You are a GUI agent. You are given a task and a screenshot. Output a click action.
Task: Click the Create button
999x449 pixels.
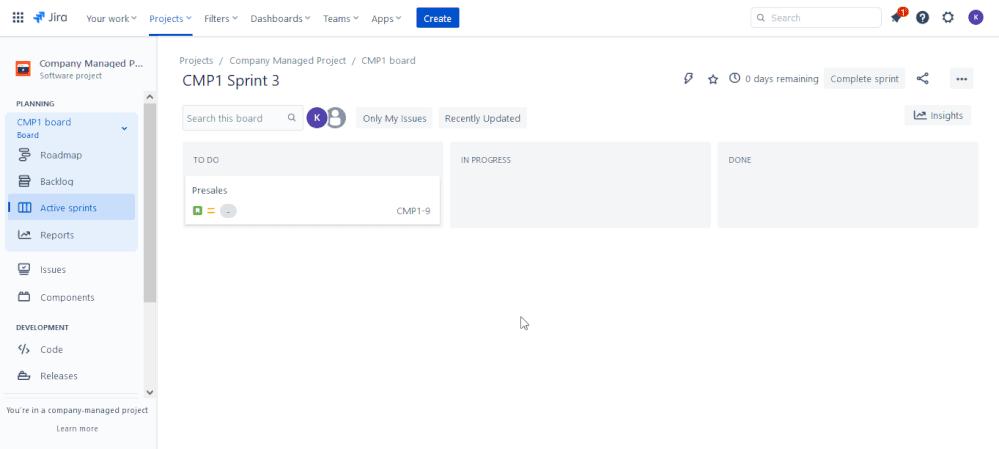click(438, 18)
